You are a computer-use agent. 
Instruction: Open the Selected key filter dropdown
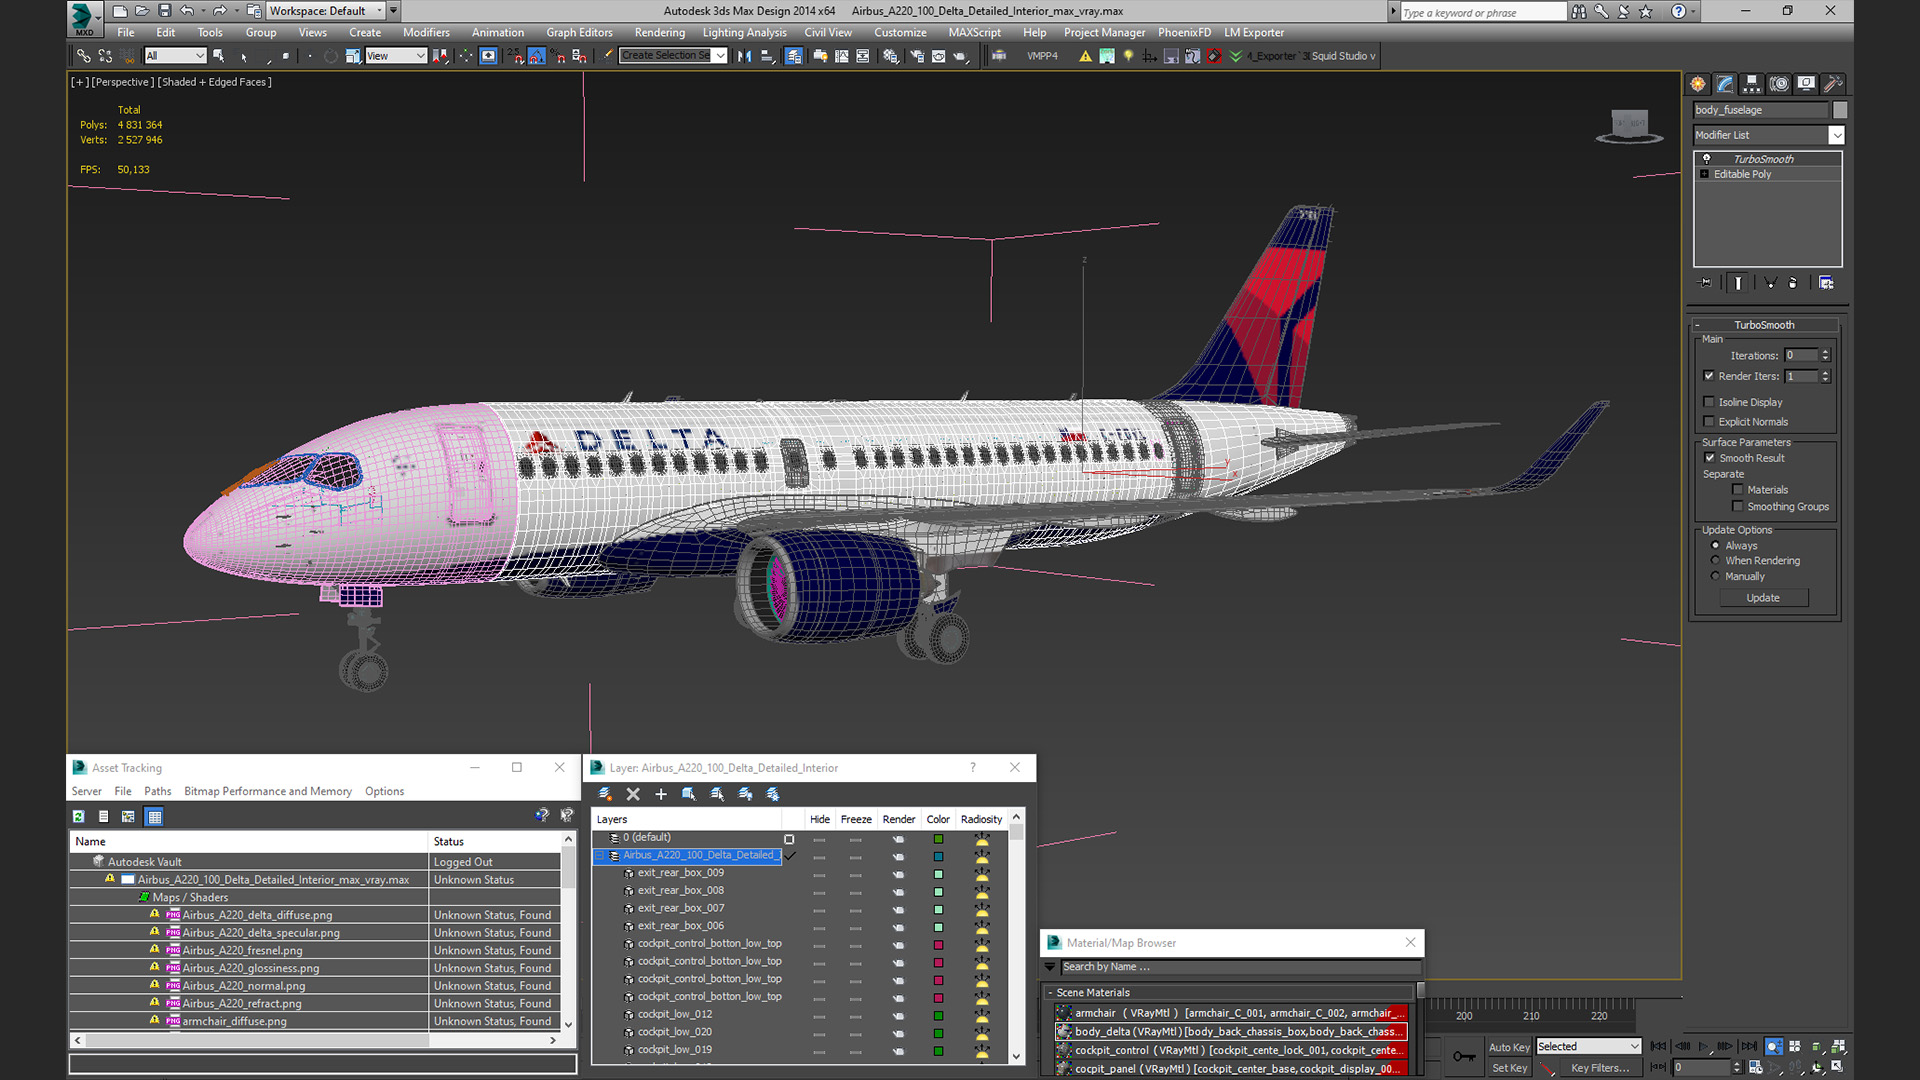(1589, 1047)
